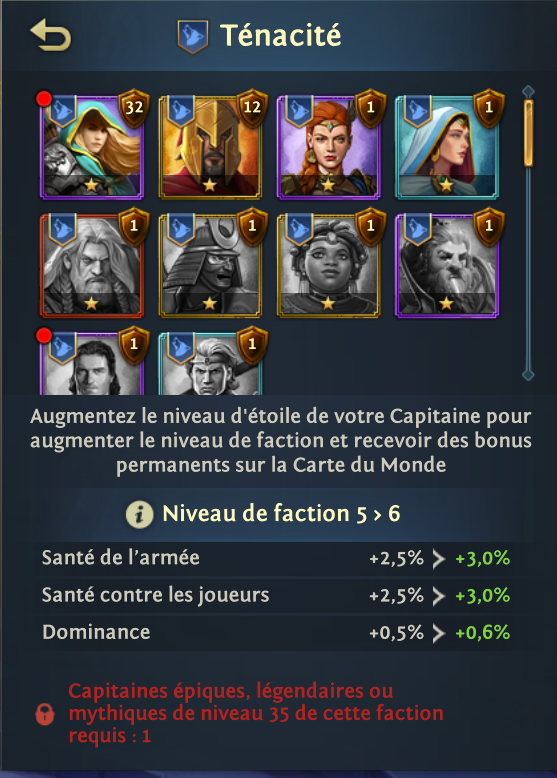
Task: Click the Santé de l'armée bonus row
Action: (277, 559)
